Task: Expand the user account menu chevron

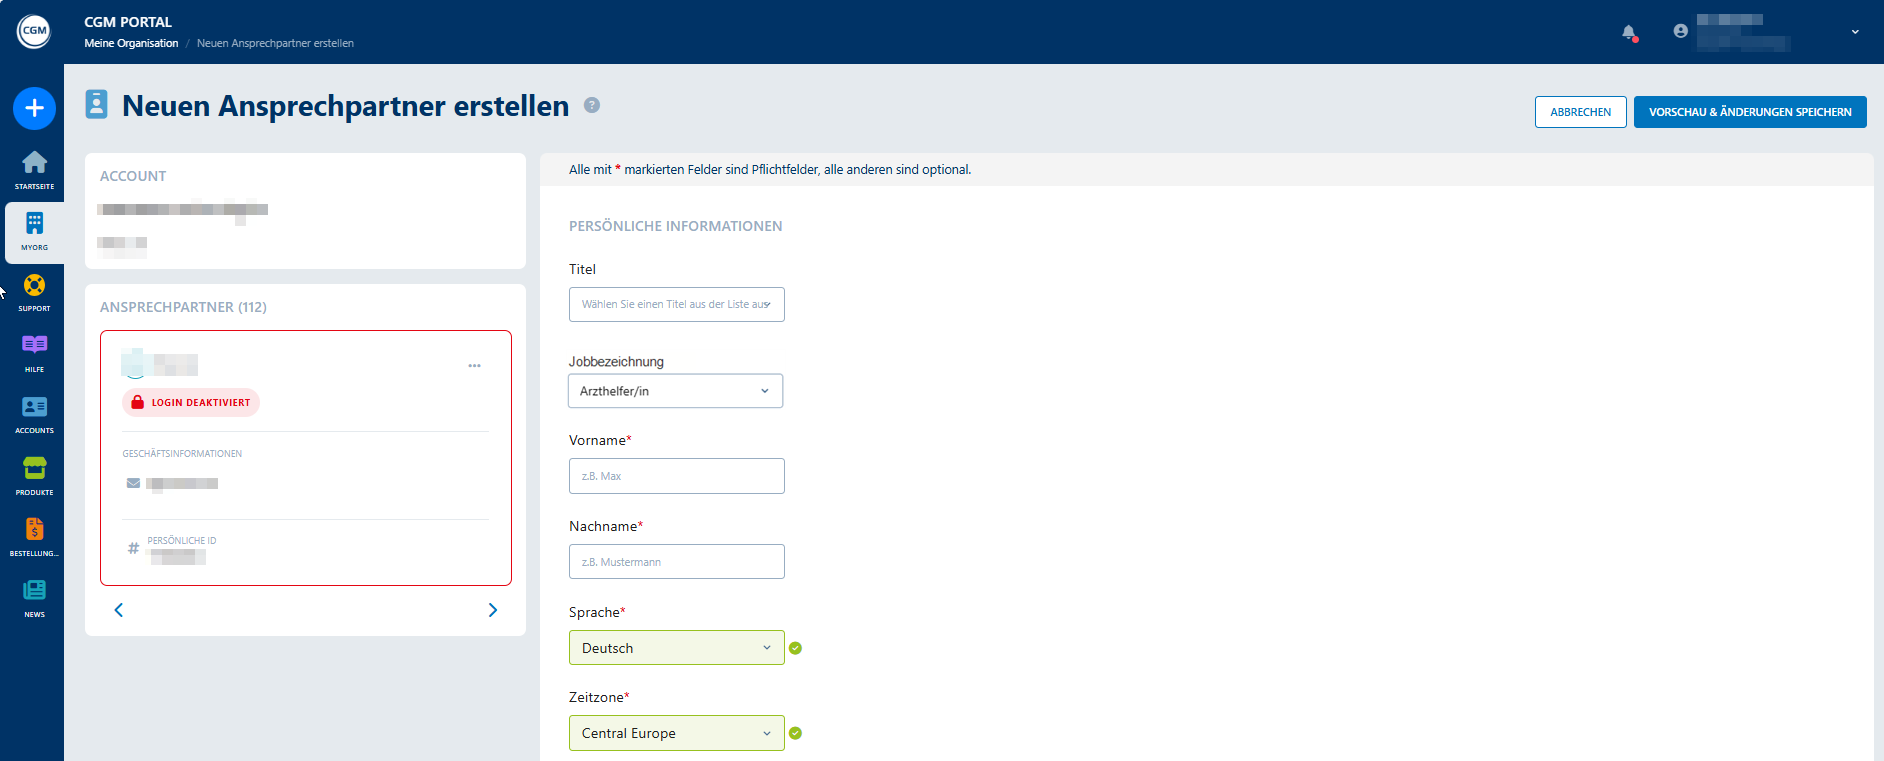Action: 1855,32
